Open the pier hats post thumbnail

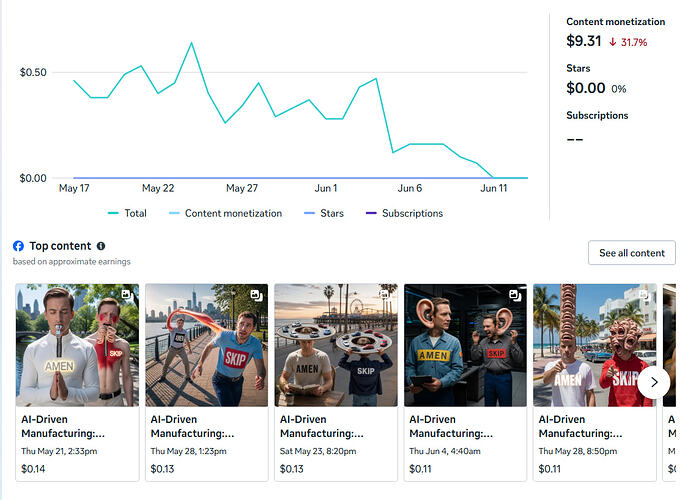(336, 345)
